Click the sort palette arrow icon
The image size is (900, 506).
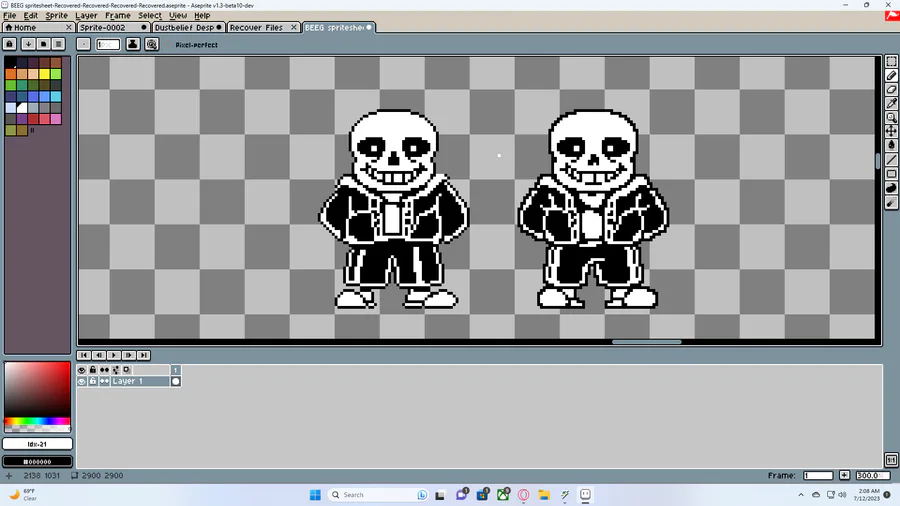click(x=28, y=44)
